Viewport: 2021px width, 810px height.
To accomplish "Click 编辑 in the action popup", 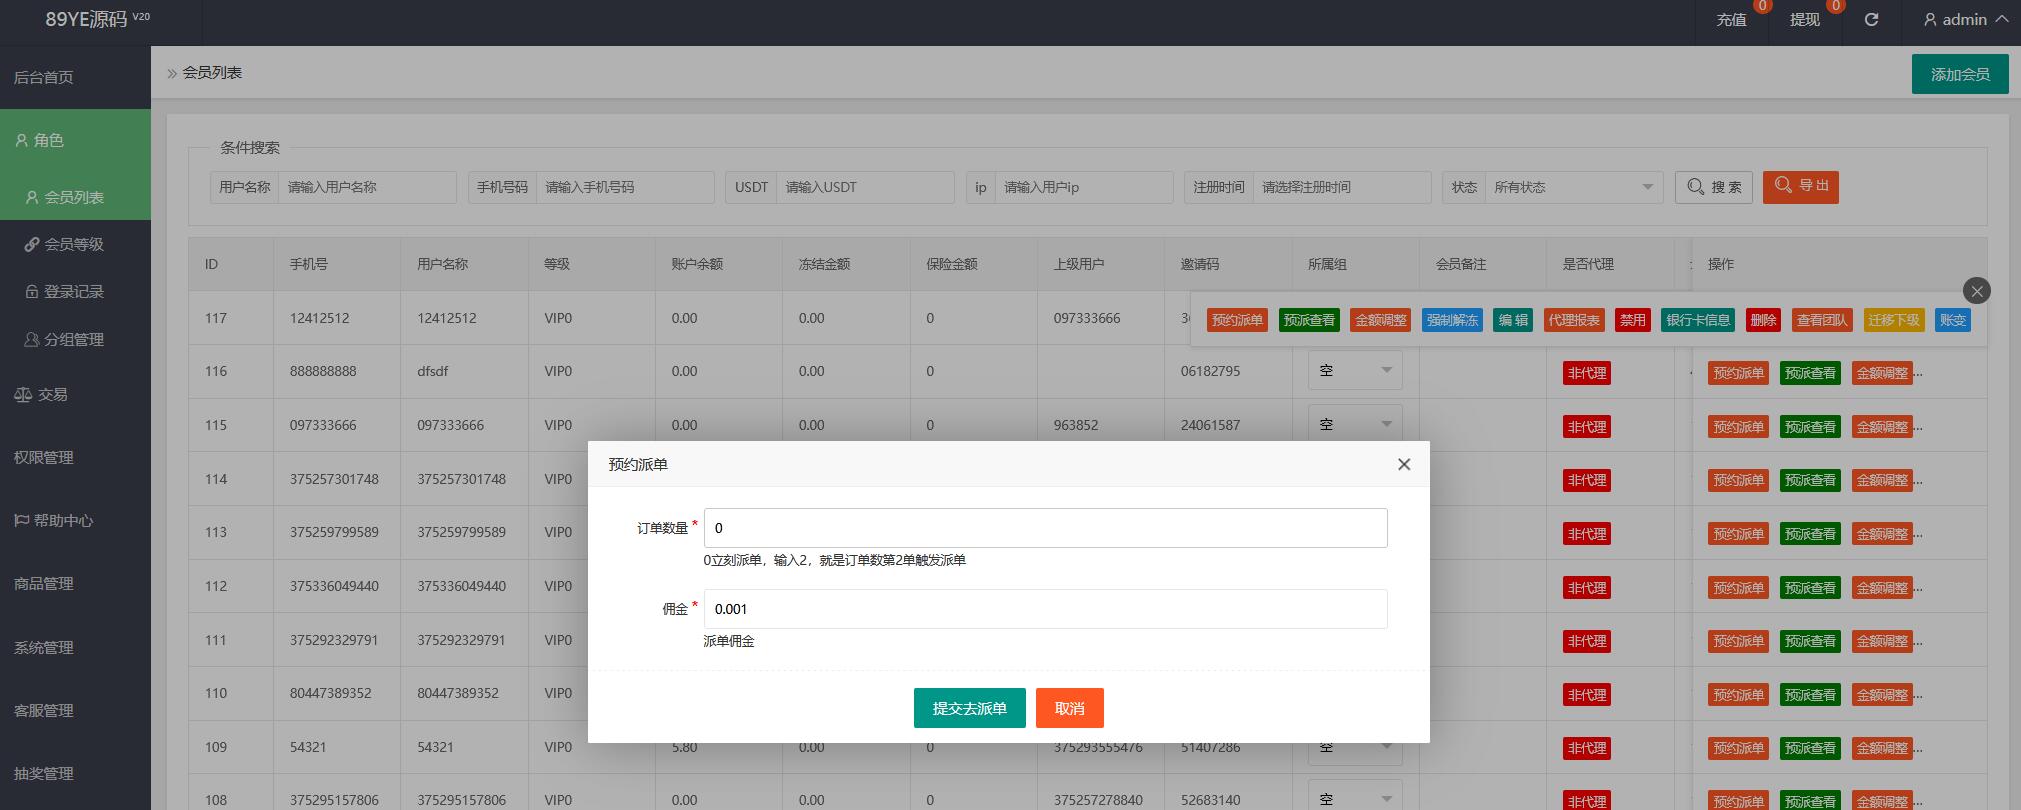I will (x=1513, y=320).
